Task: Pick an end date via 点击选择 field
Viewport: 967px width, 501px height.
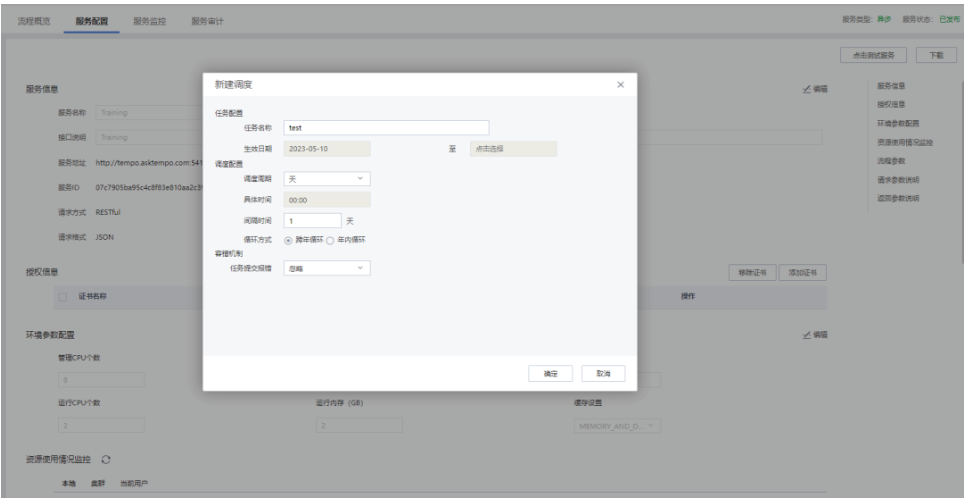Action: coord(512,149)
